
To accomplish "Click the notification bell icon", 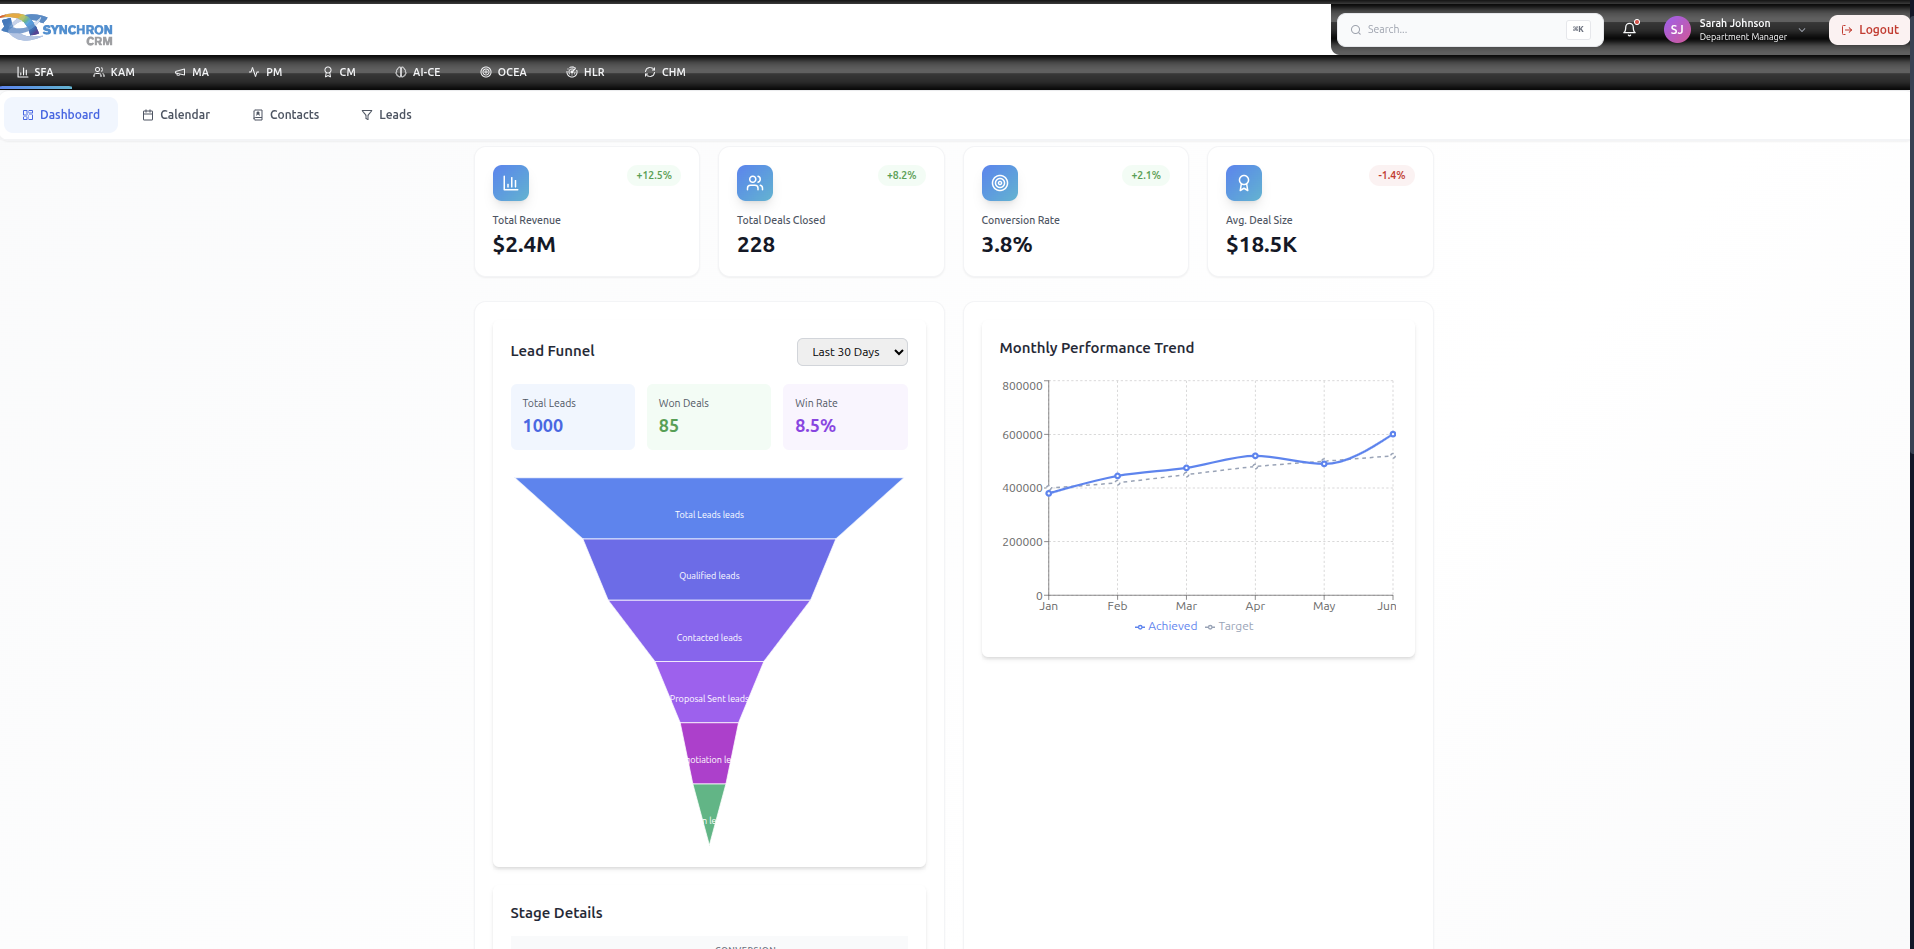I will (1629, 30).
